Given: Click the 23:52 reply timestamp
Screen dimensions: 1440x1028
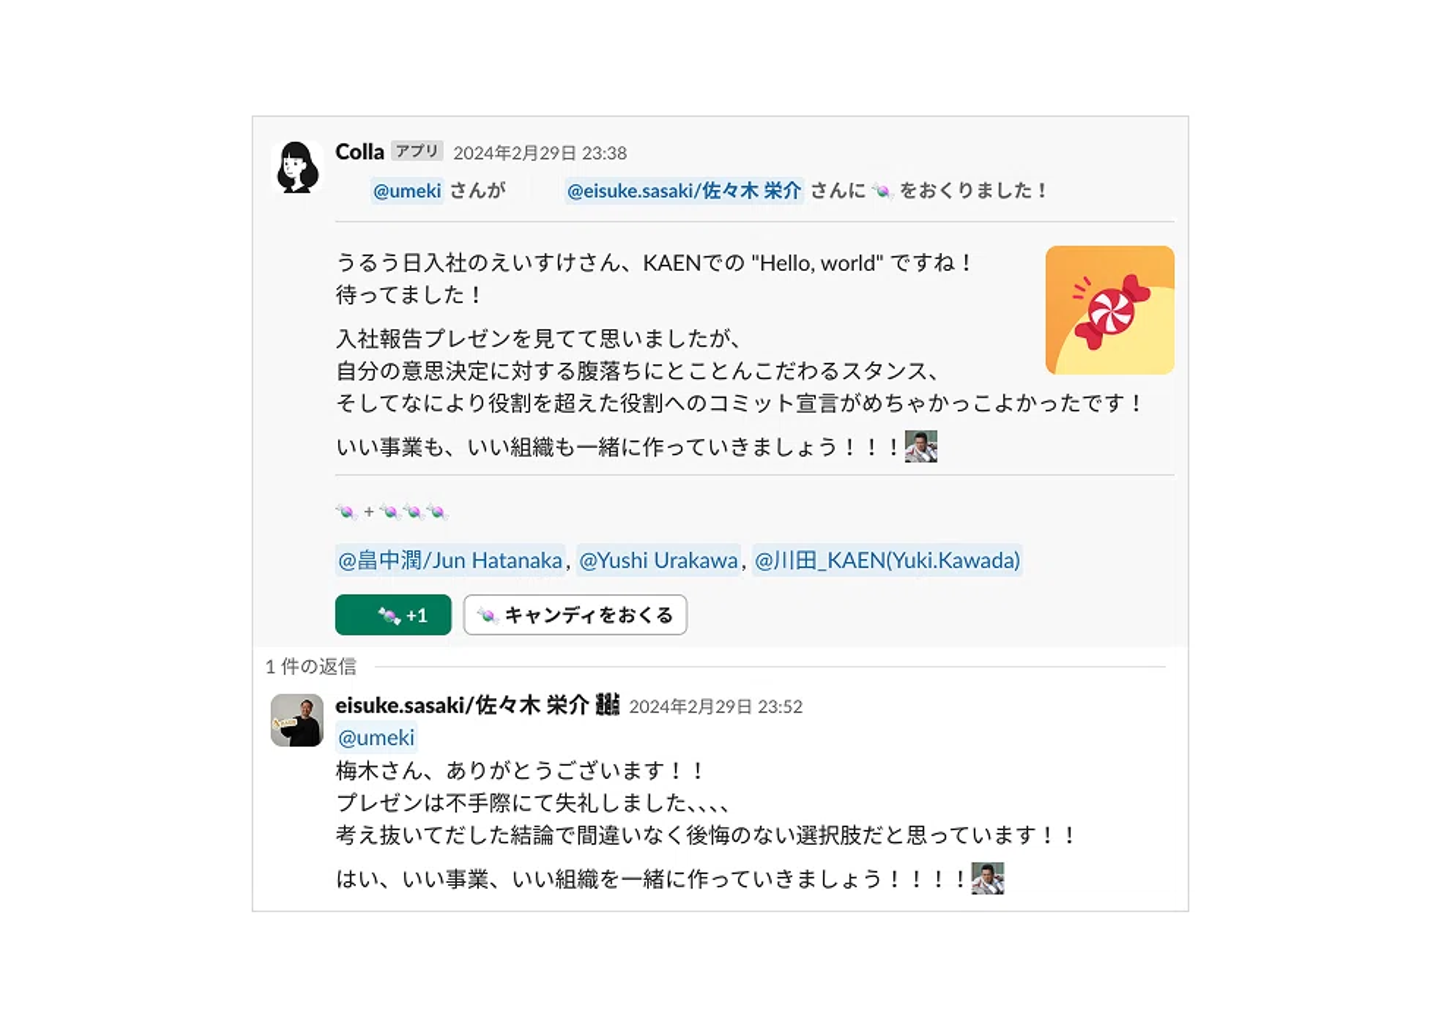Looking at the screenshot, I should (x=715, y=707).
